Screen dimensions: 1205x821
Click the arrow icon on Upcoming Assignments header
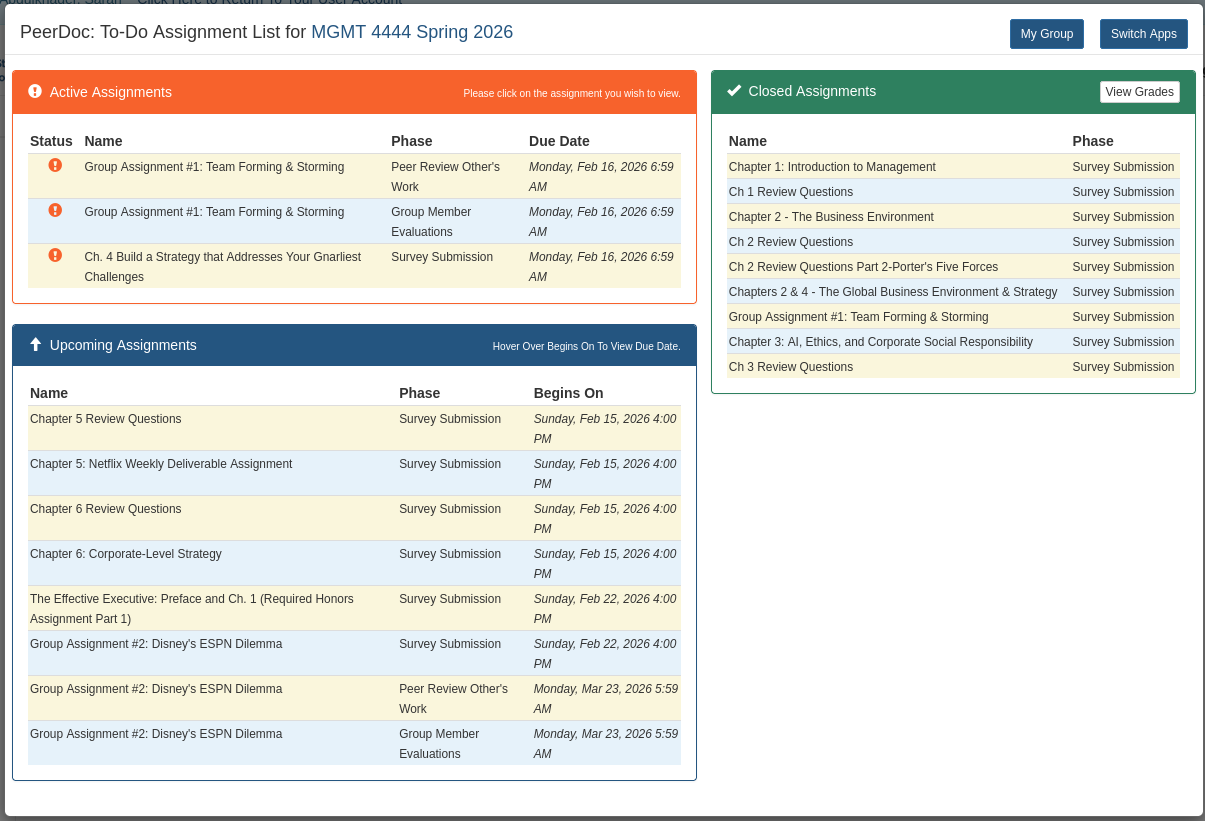click(36, 344)
